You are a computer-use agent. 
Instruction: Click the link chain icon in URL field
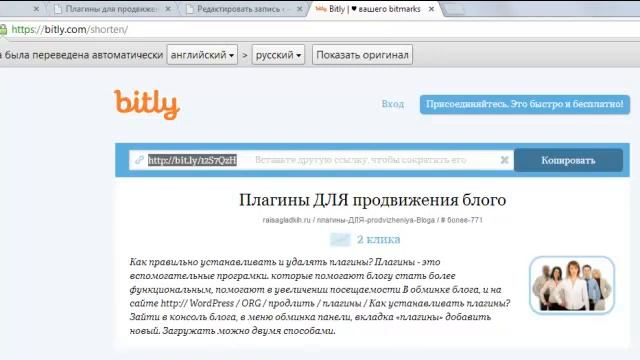139,160
